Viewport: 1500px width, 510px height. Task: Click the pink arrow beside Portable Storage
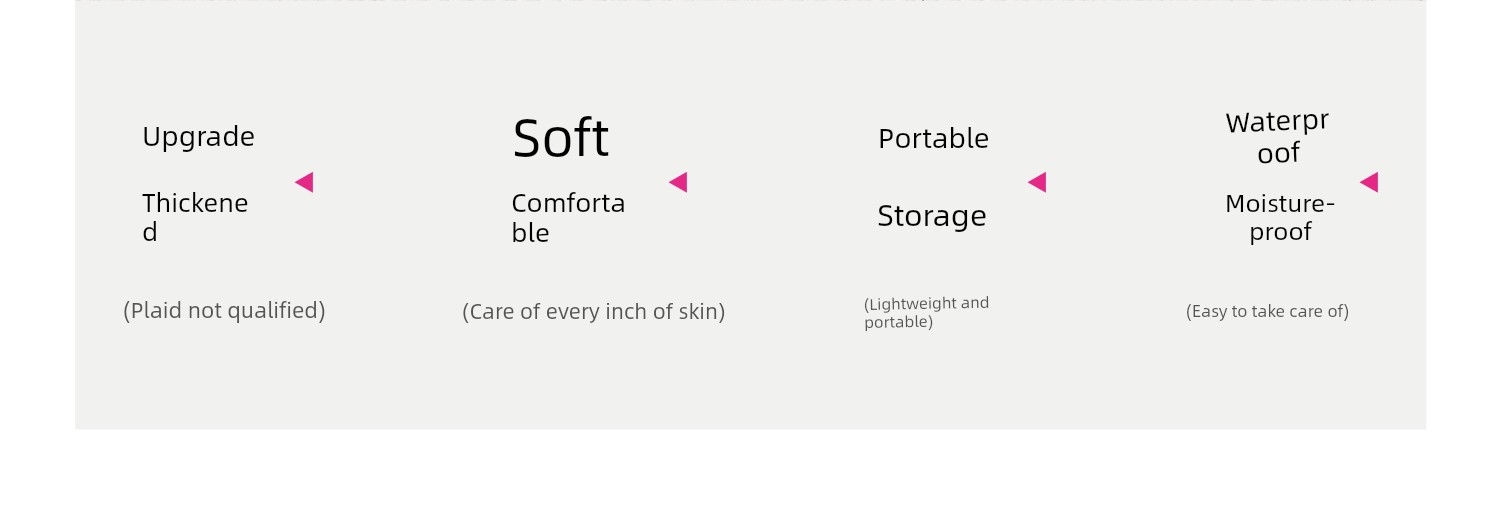[1037, 182]
